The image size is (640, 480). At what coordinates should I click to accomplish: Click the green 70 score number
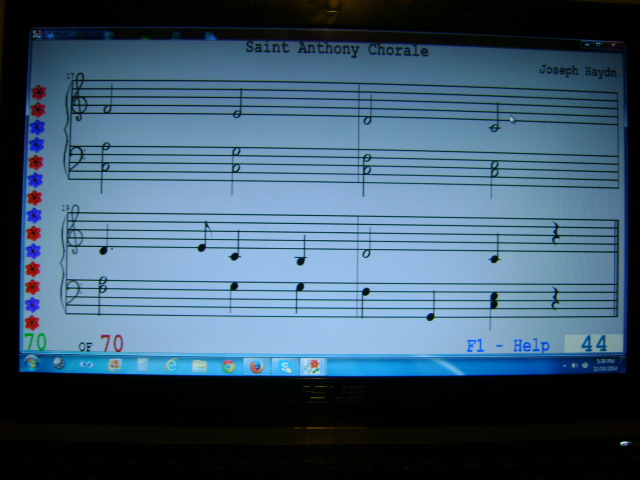click(x=35, y=342)
